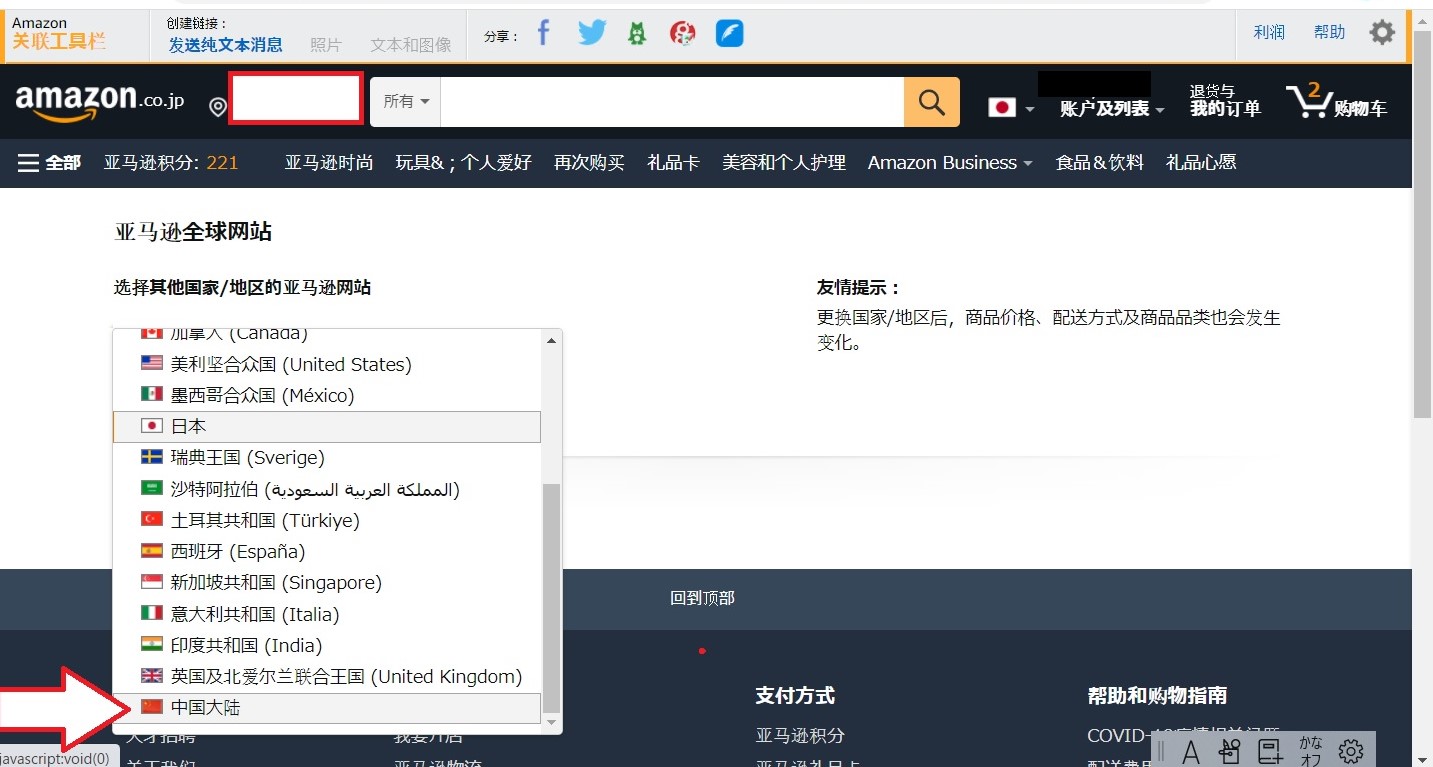Open the toolbar settings gear icon
The height and width of the screenshot is (767, 1433).
tap(1382, 32)
